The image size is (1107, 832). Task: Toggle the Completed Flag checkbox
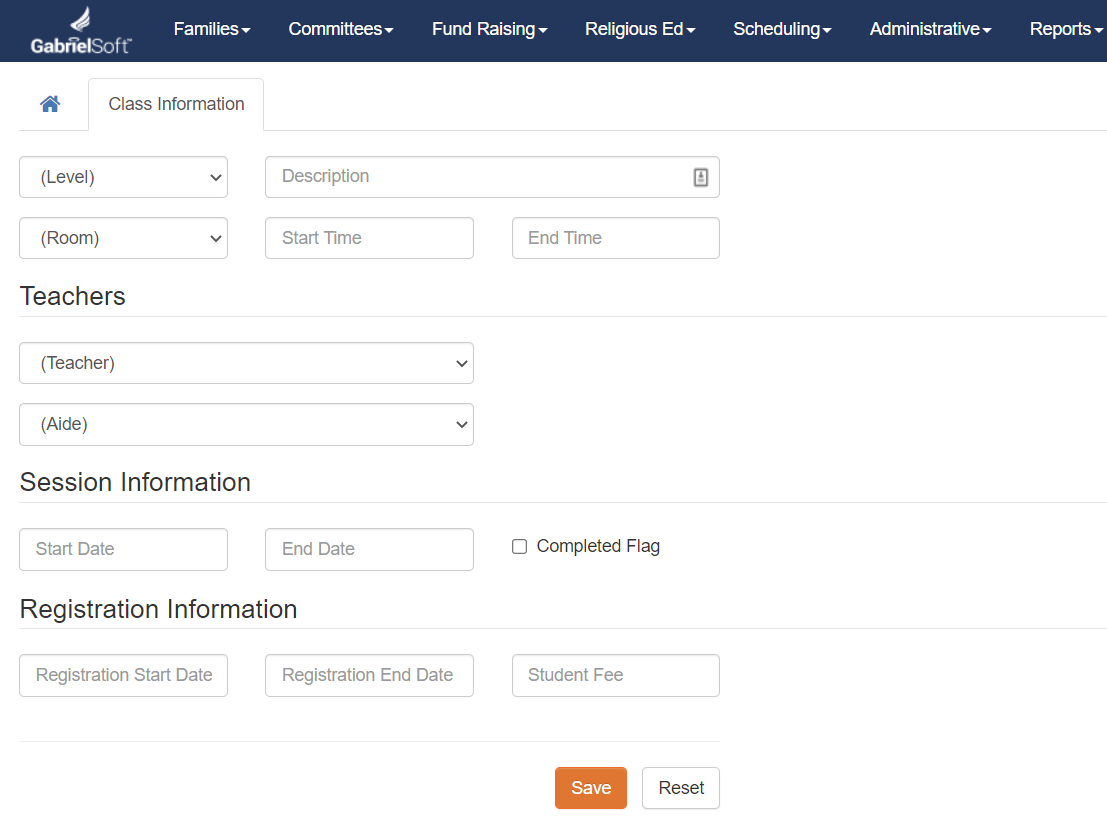click(x=520, y=547)
